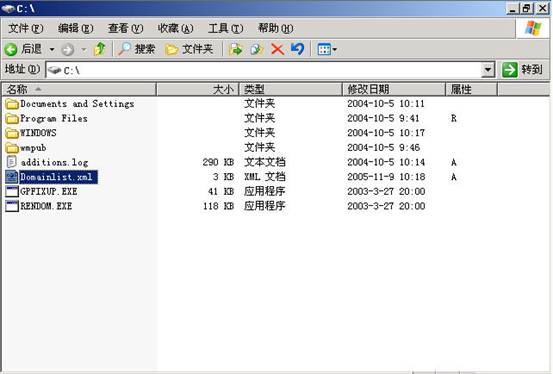Click the Move To folder icon
The height and width of the screenshot is (374, 553).
click(235, 49)
